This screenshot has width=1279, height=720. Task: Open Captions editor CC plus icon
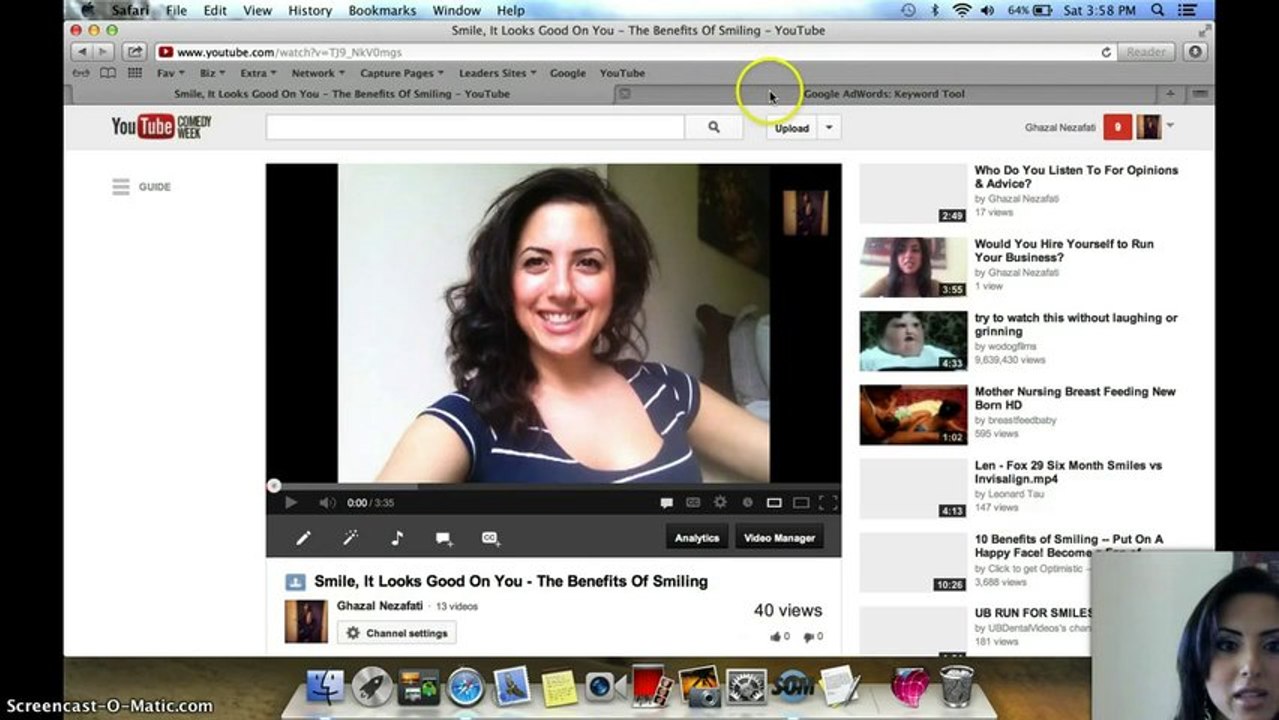click(x=491, y=538)
